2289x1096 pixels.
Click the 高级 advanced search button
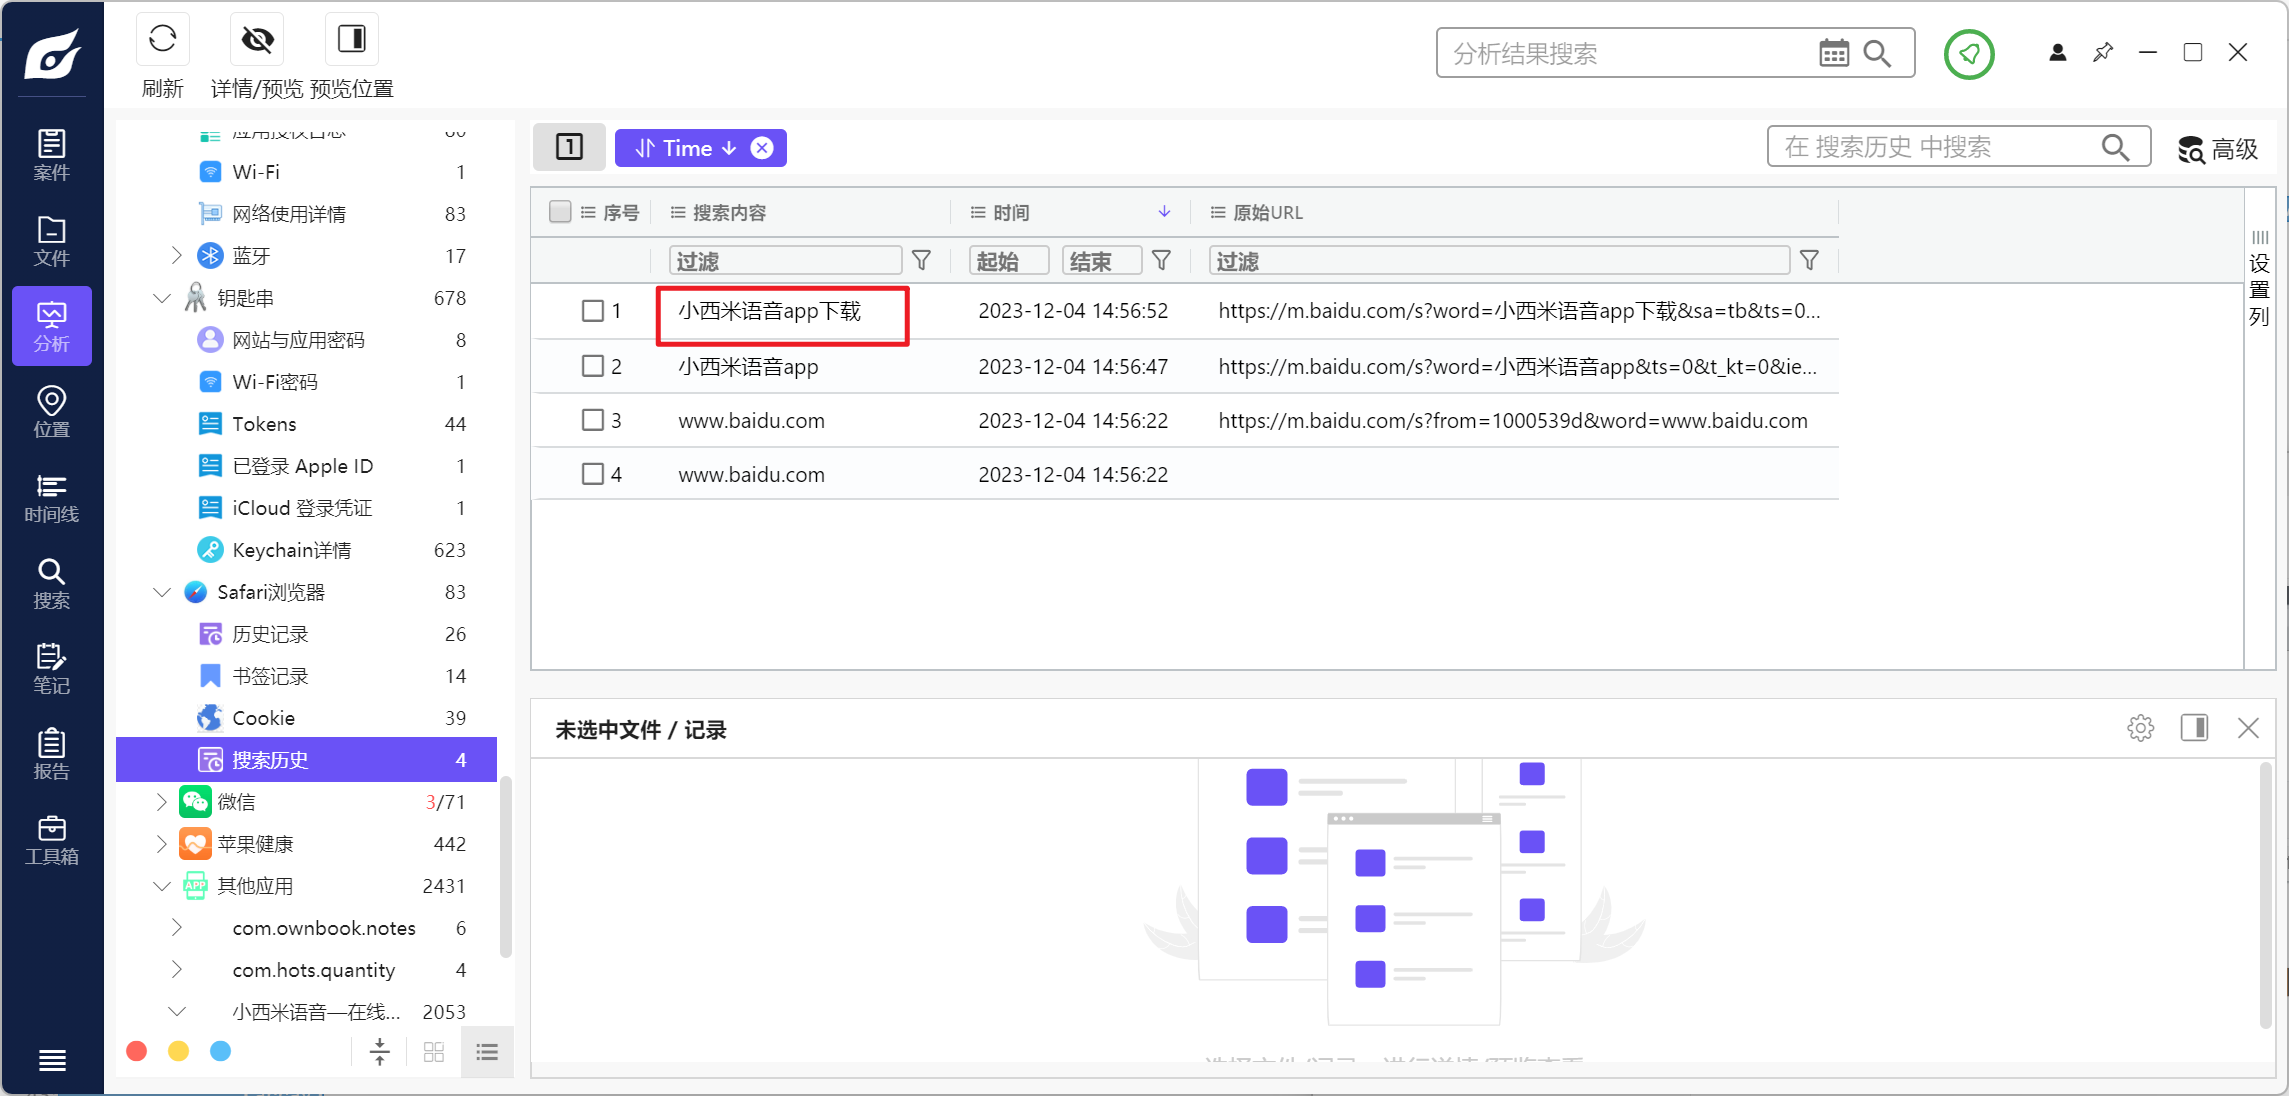2217,149
